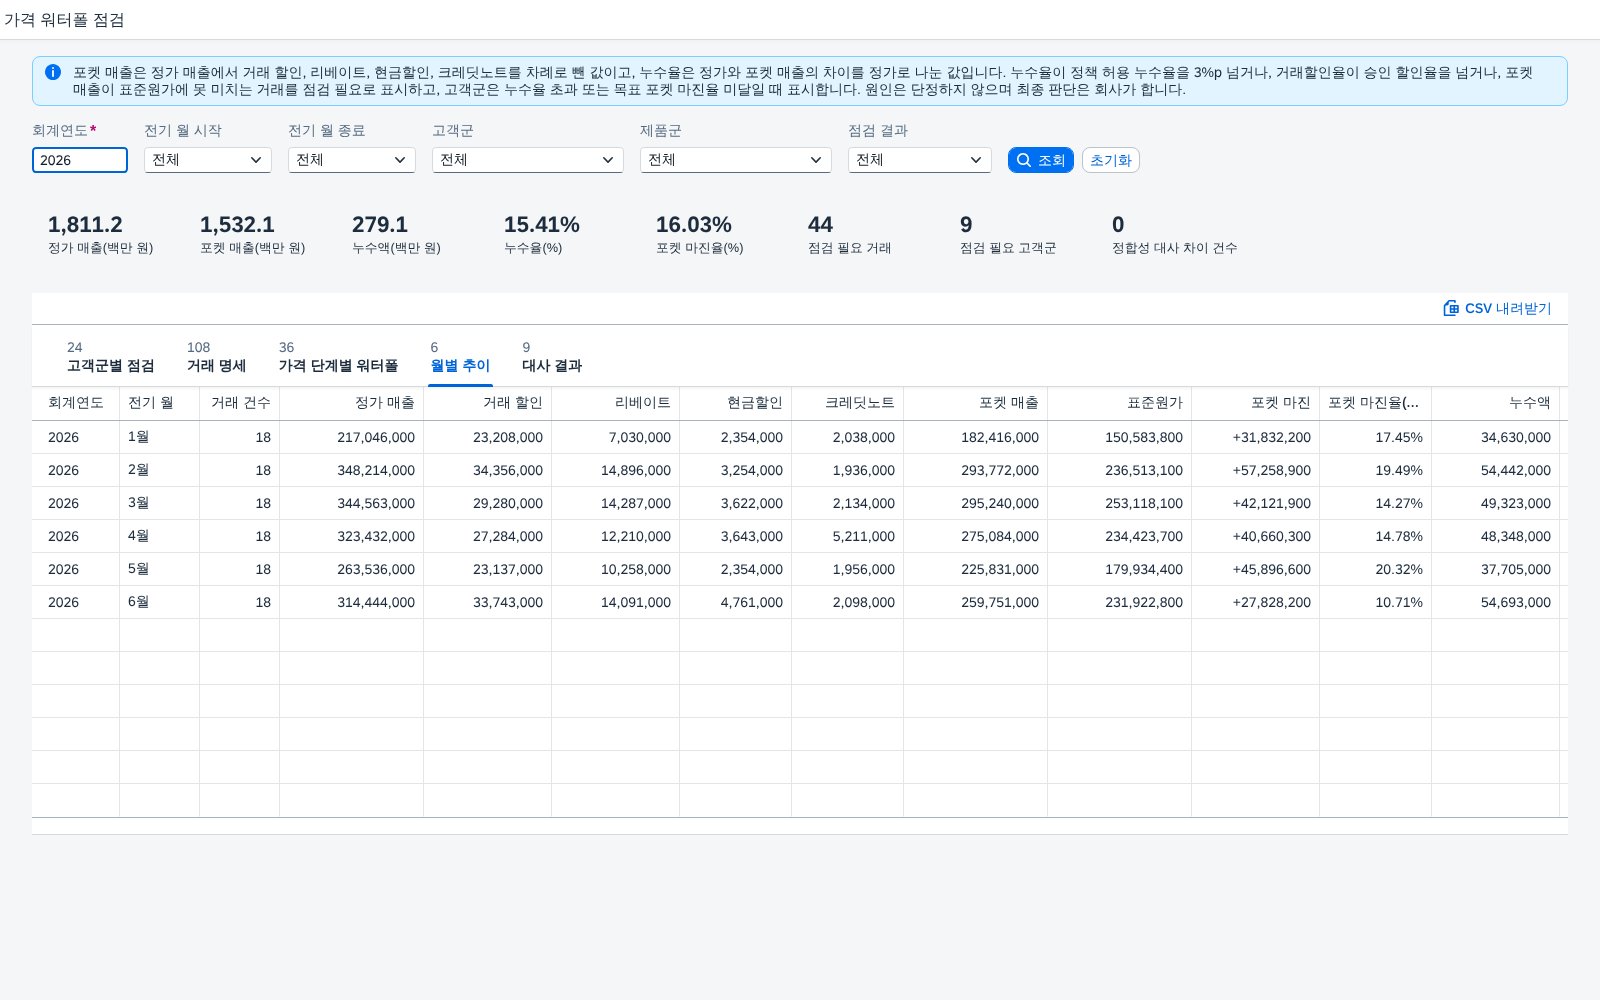
Task: Click the 표준원가 column header
Action: pyautogui.click(x=1120, y=403)
